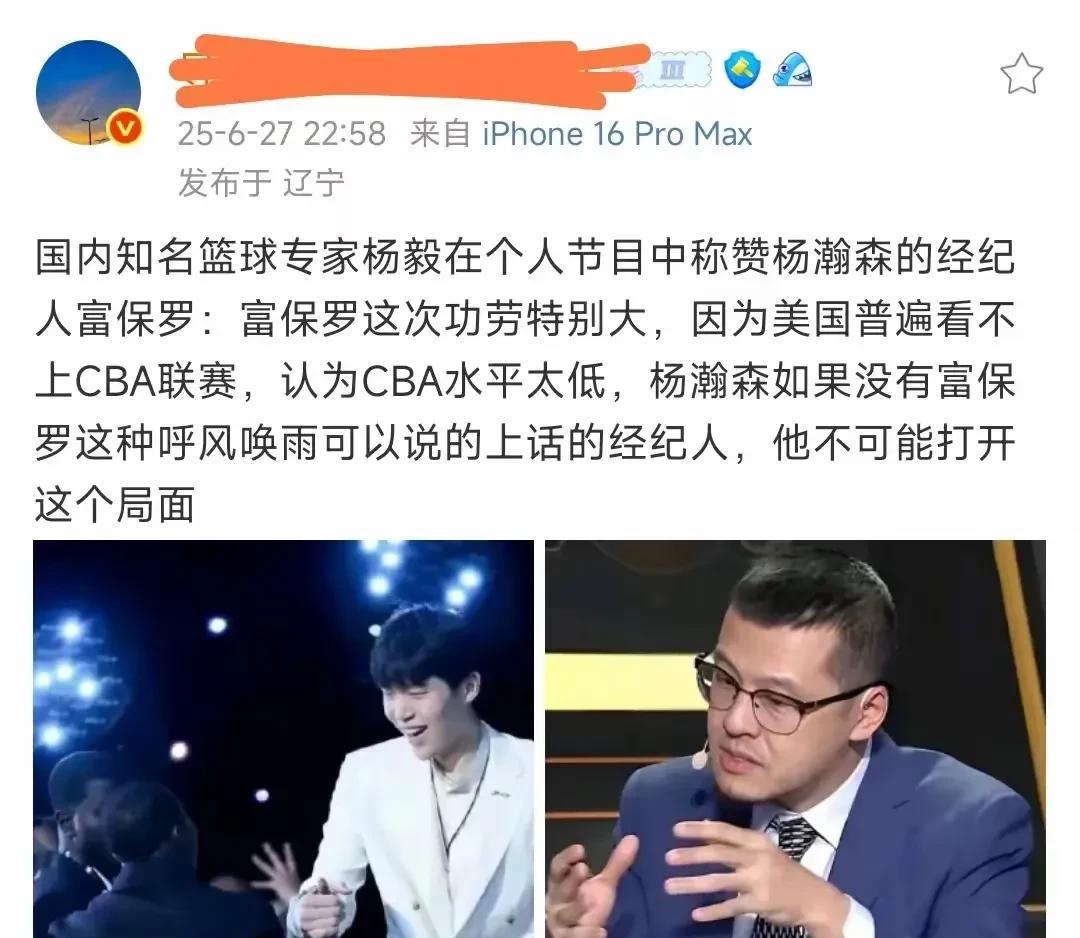Tap the first line mentioning 杨毅
The height and width of the screenshot is (938, 1080).
pyautogui.click(x=525, y=256)
